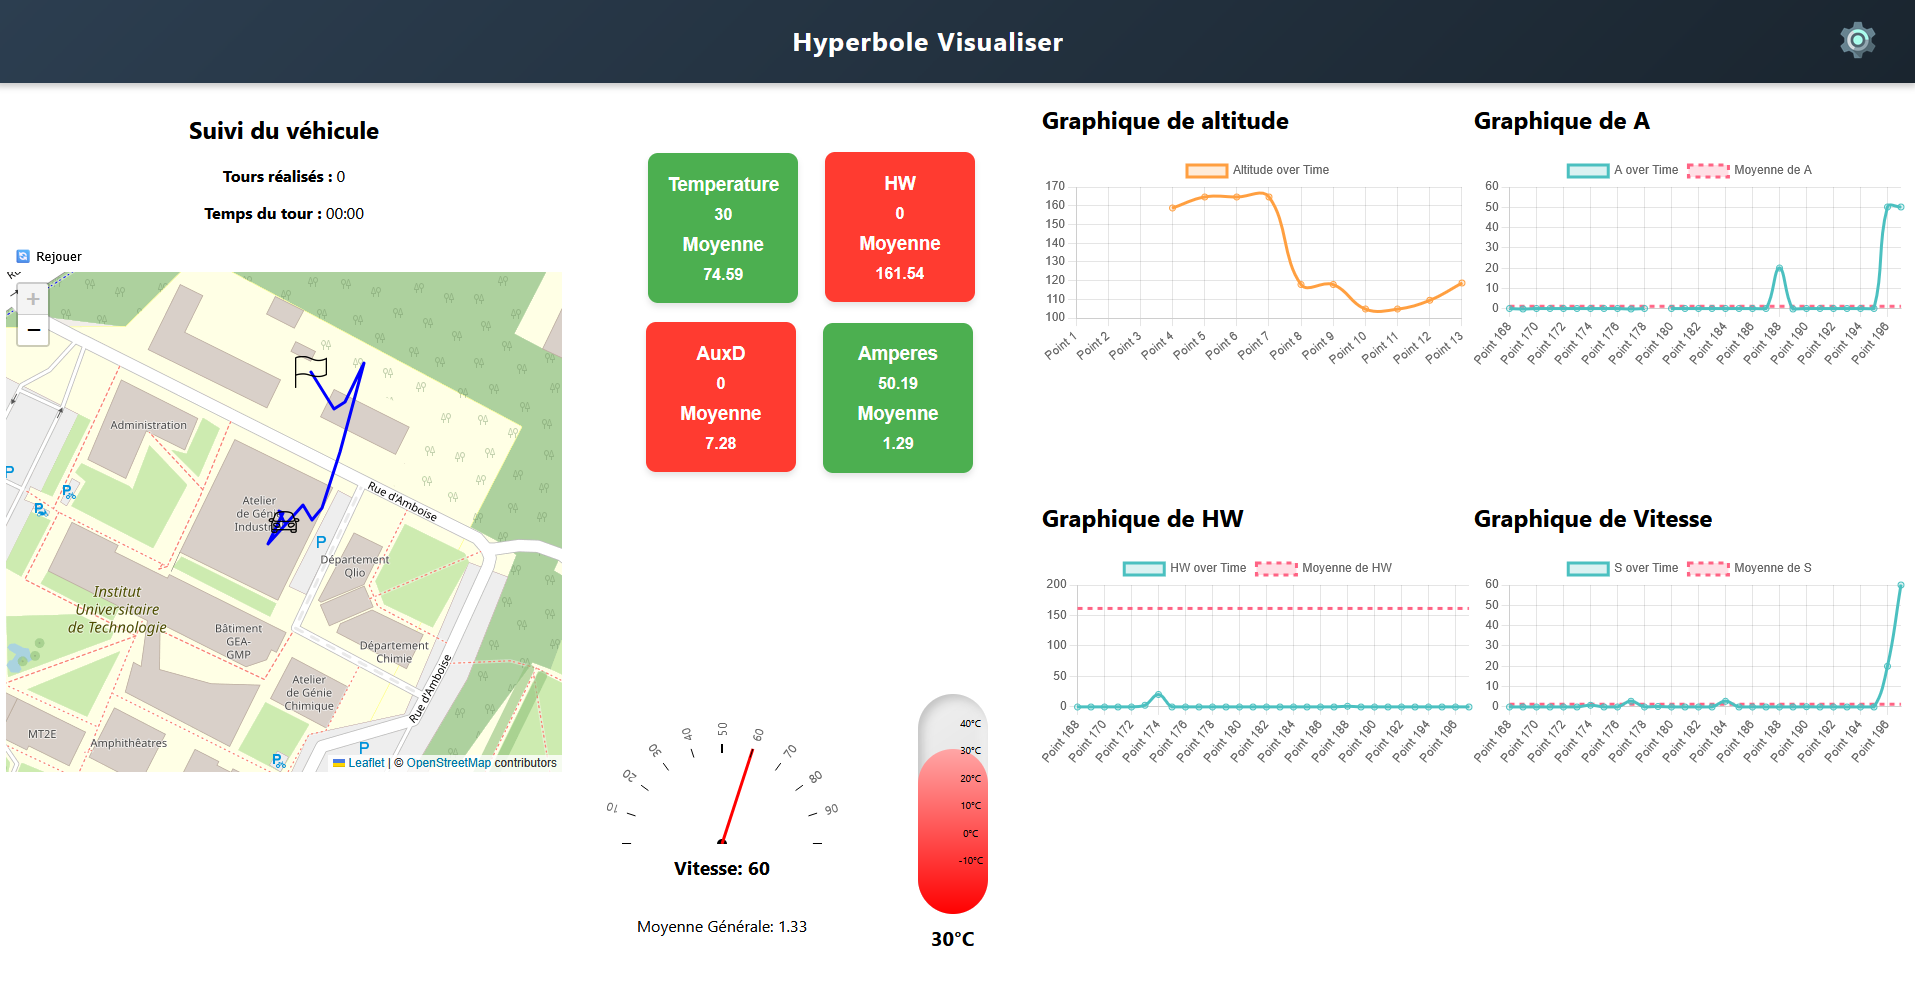Click parking icon beside Département Qlio

click(321, 542)
